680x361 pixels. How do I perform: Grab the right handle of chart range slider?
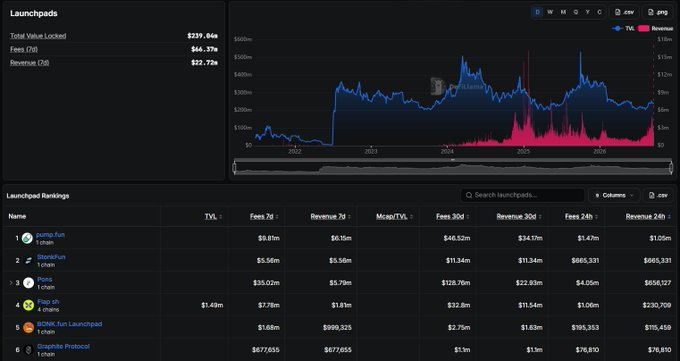pos(672,167)
